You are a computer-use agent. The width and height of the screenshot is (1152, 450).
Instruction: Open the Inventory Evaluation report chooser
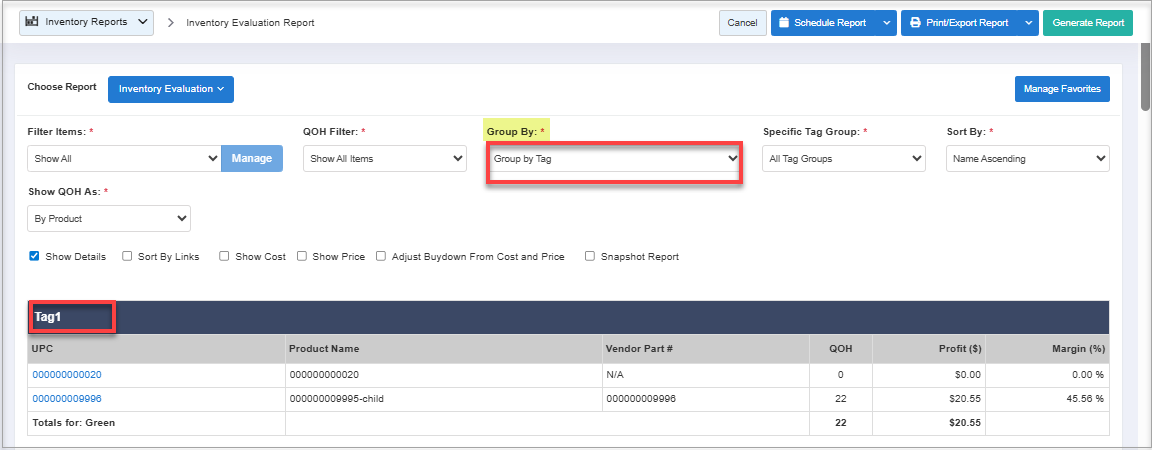click(170, 89)
